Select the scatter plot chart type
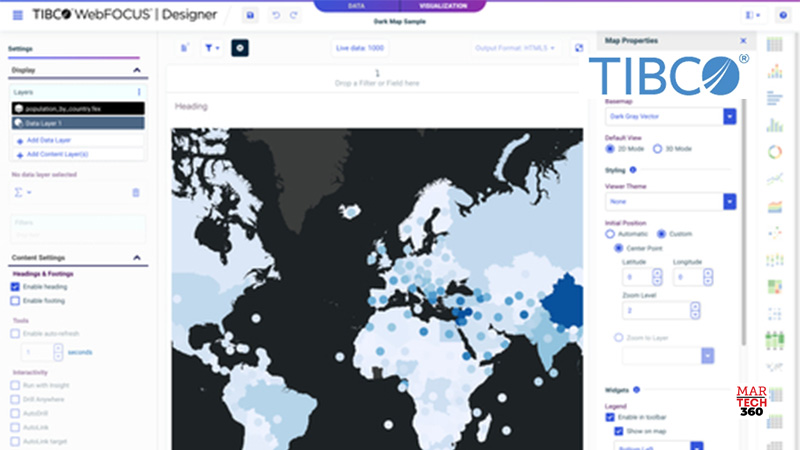The height and width of the screenshot is (450, 800). pos(774,233)
